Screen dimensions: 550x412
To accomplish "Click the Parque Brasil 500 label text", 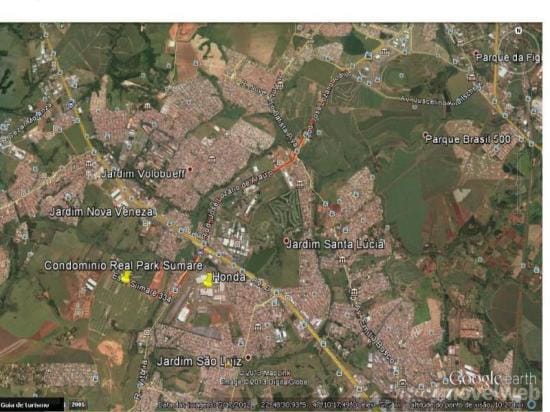I will pyautogui.click(x=468, y=139).
